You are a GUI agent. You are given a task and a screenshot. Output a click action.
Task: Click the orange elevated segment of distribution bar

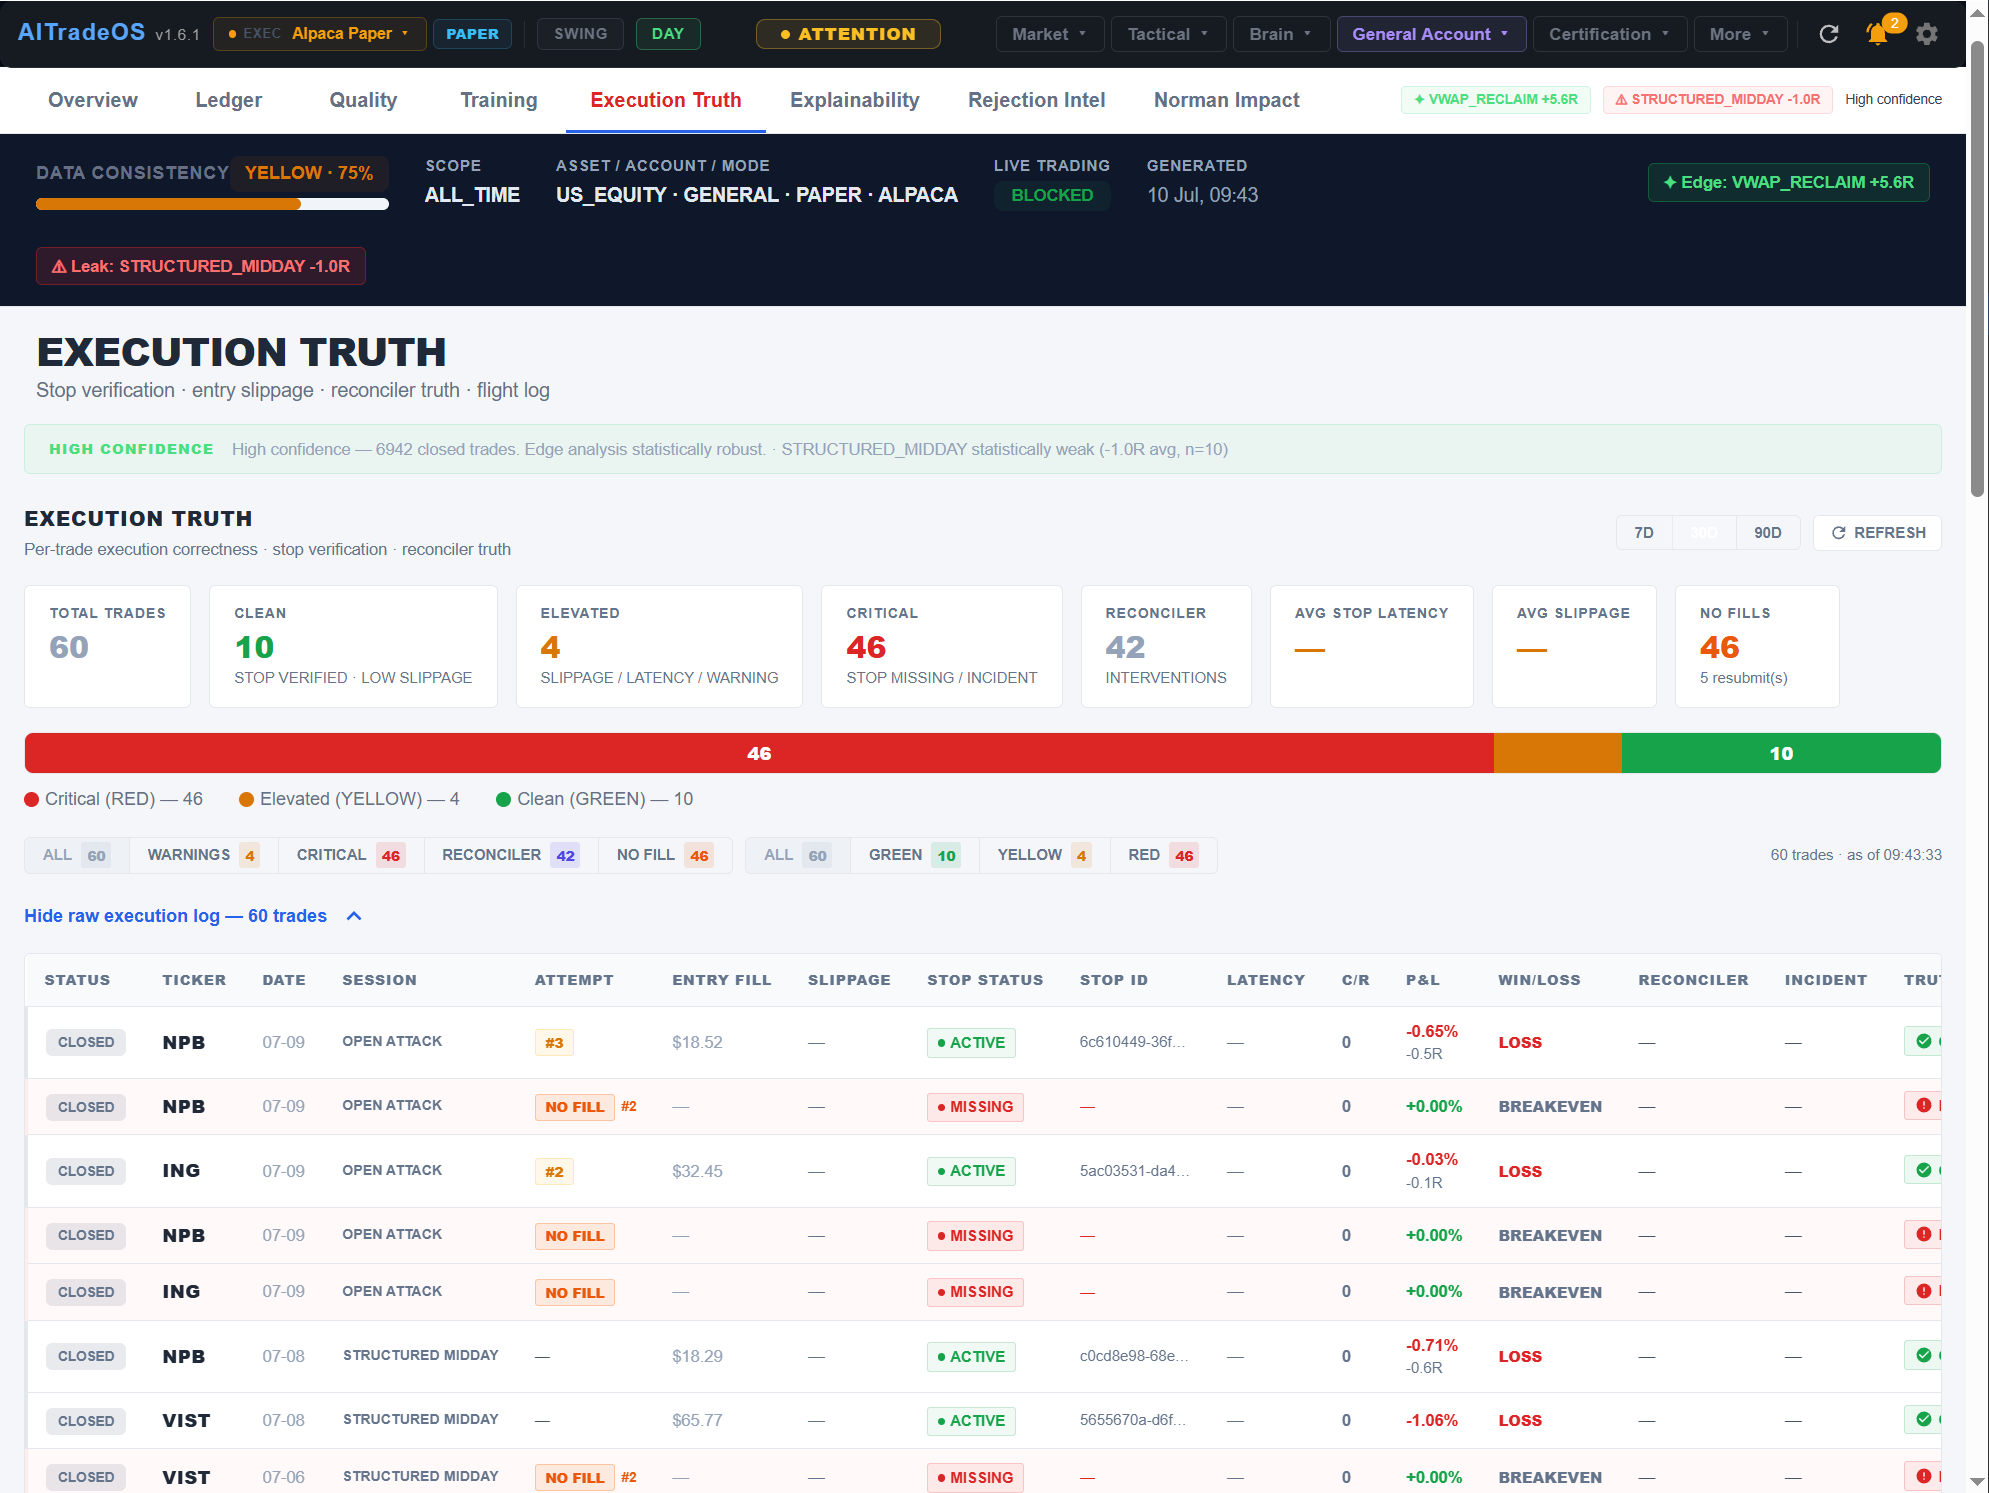pyautogui.click(x=1558, y=753)
